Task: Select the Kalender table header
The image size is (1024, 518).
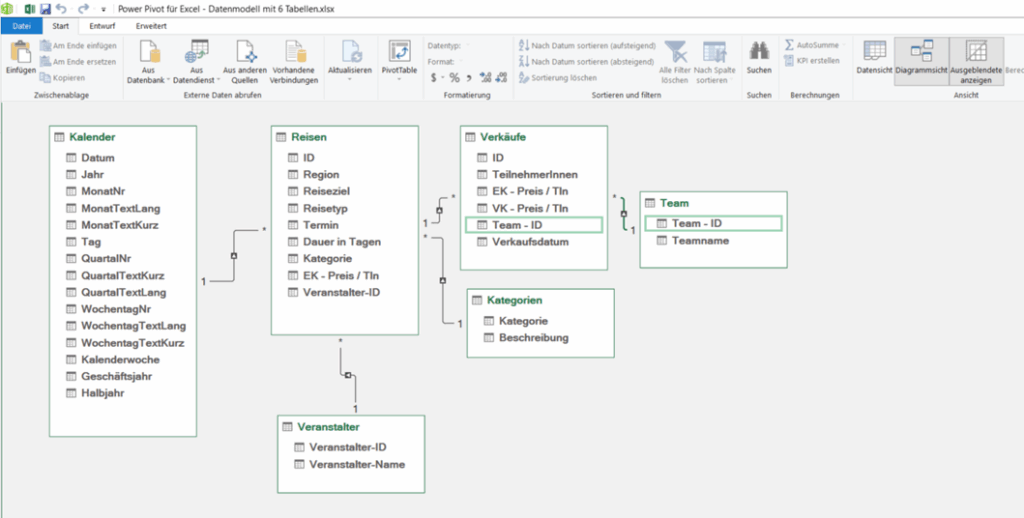Action: tap(91, 136)
